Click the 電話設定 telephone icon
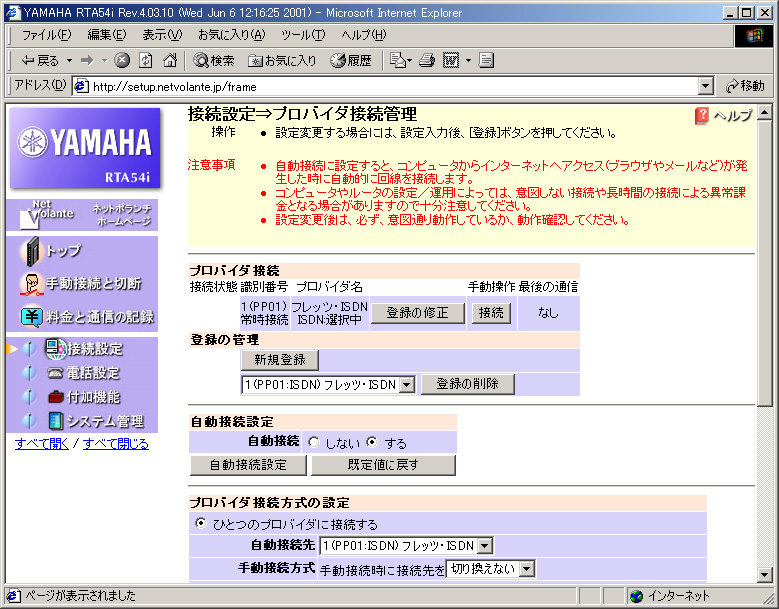 56,373
